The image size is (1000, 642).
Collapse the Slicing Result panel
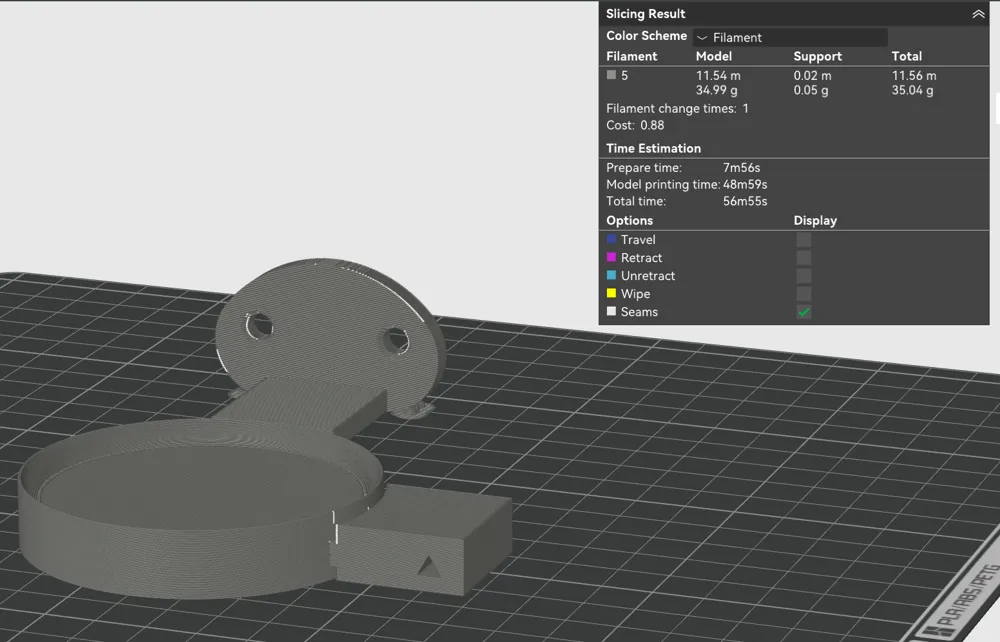point(978,14)
